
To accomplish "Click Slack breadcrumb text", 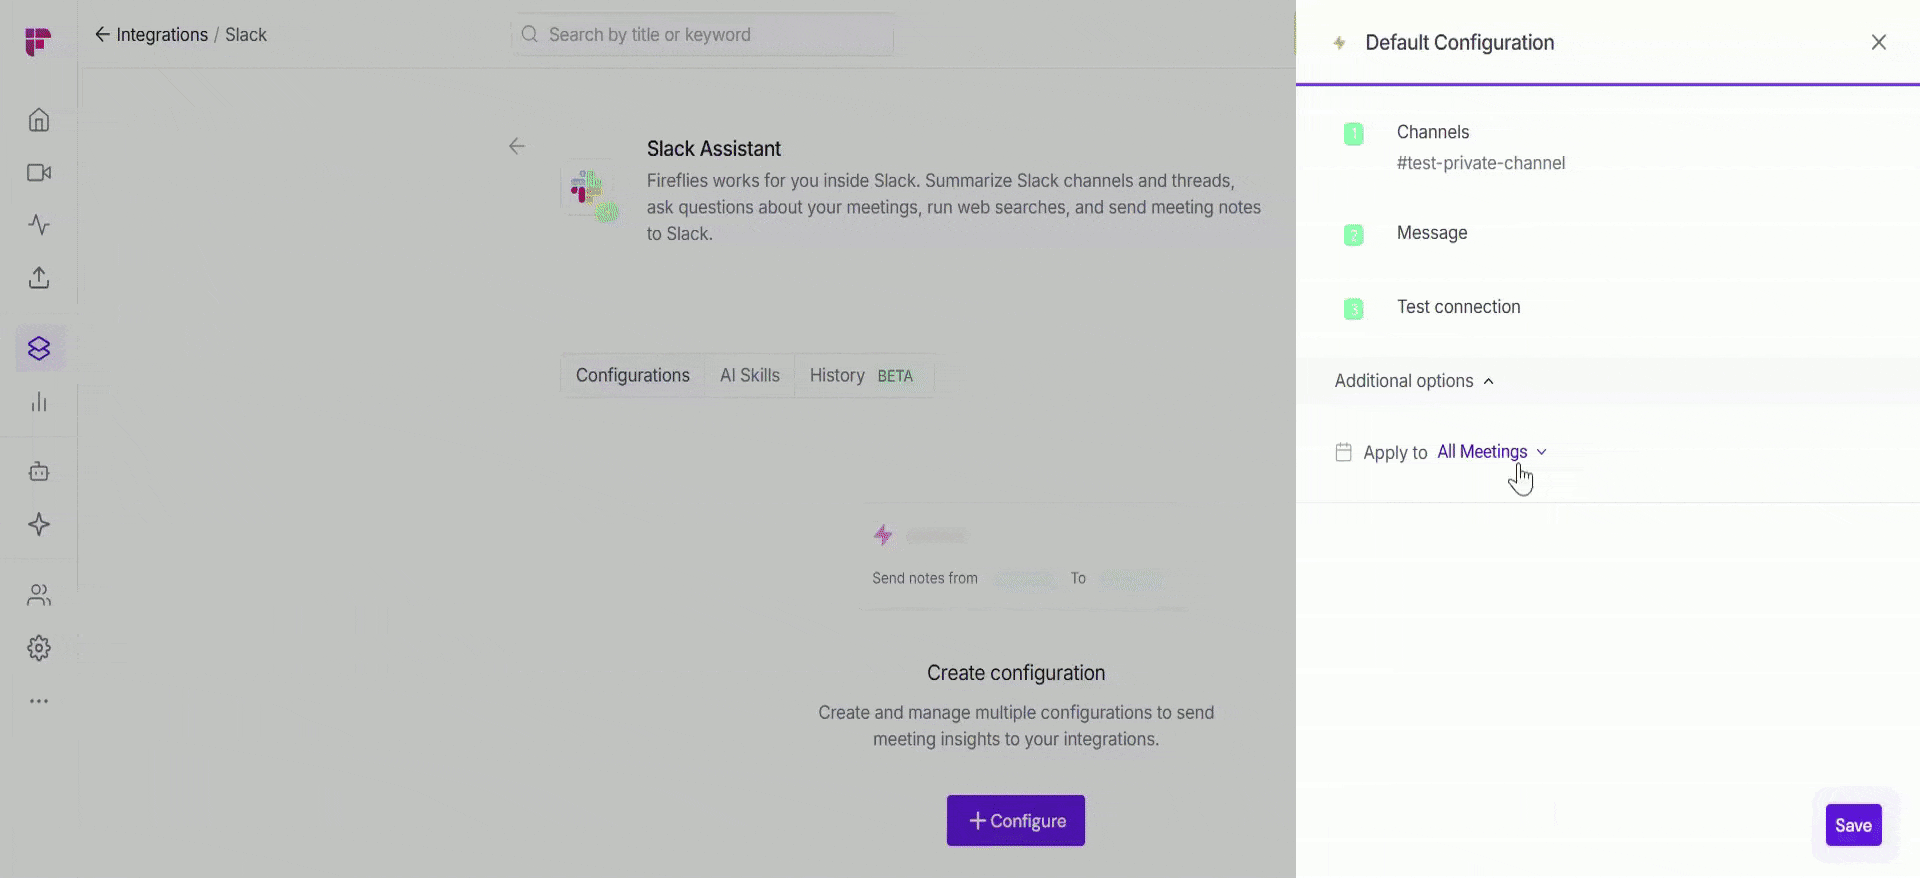I will coord(246,35).
